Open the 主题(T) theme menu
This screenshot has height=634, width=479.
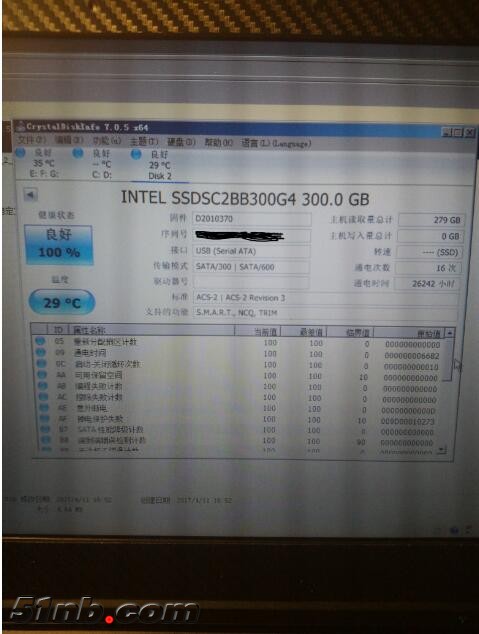pos(143,142)
